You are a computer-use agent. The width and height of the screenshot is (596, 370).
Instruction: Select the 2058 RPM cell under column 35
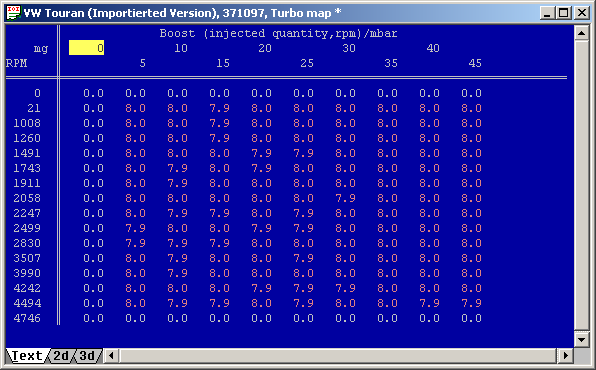coord(387,198)
